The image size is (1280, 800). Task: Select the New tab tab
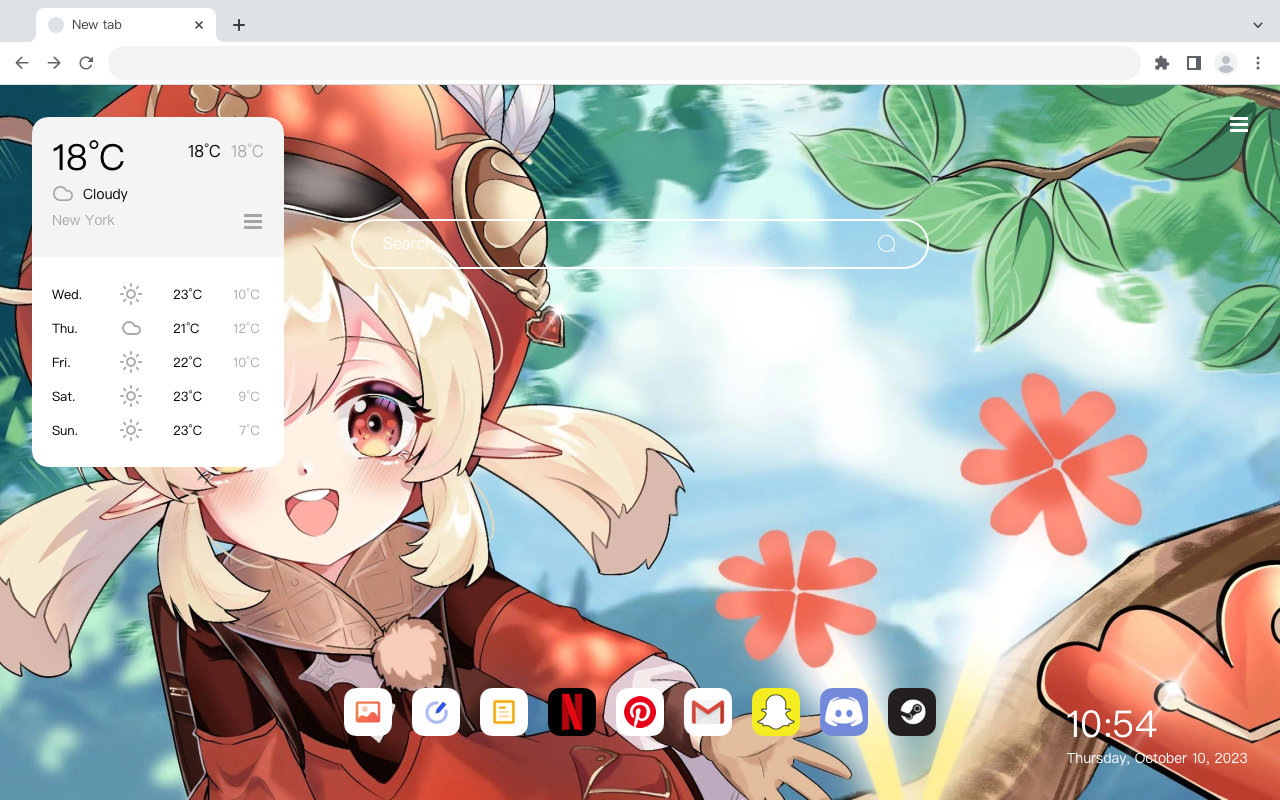point(126,24)
